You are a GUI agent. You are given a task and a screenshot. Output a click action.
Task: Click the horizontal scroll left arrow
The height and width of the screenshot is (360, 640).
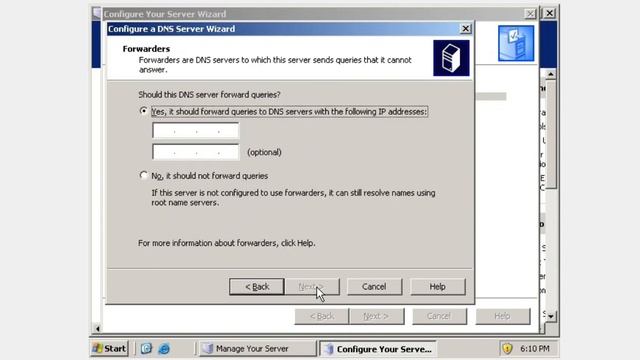coord(98,328)
